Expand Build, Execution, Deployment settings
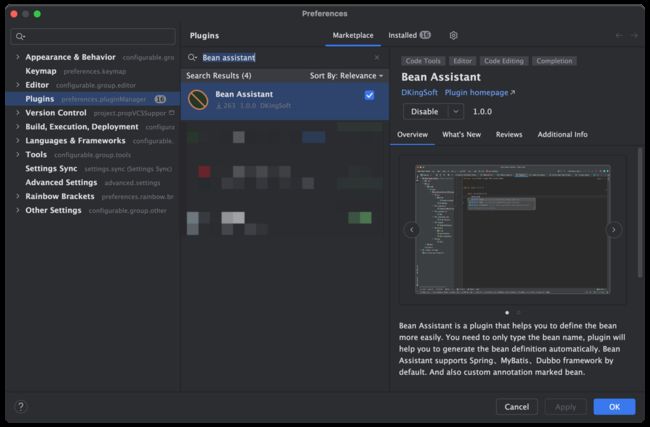650x427 pixels. (x=17, y=126)
